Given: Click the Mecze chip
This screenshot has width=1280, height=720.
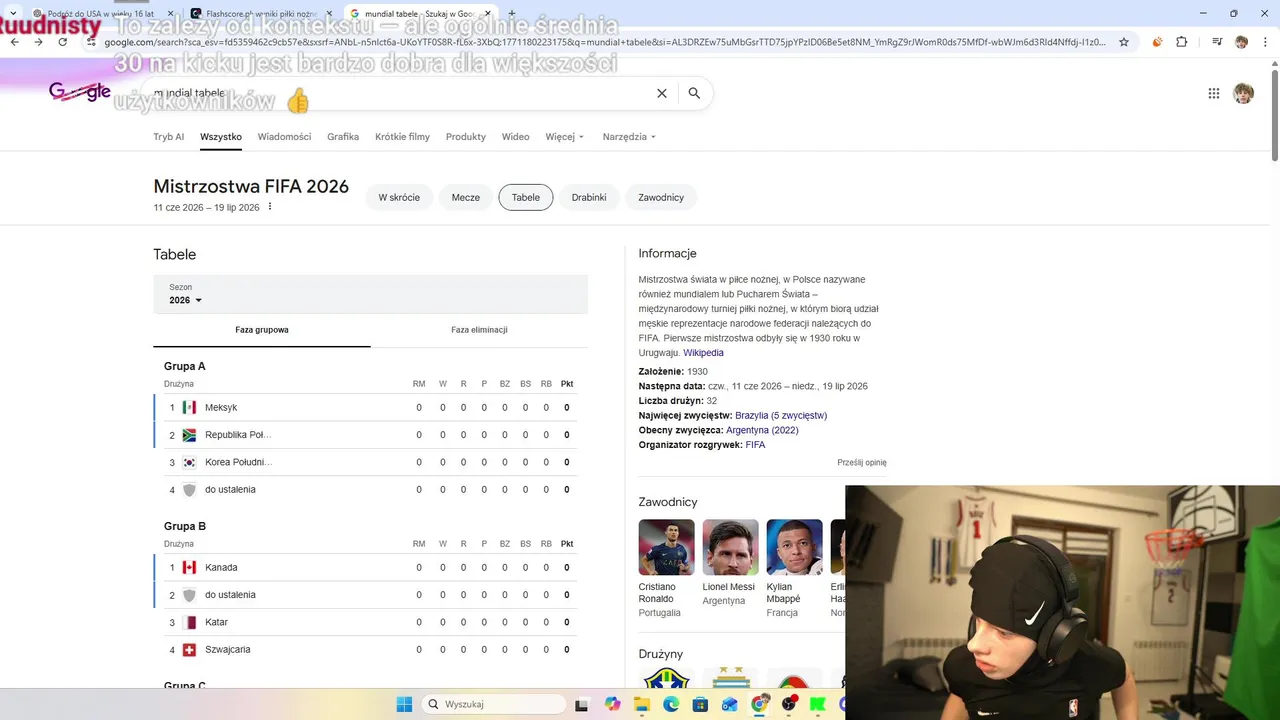Looking at the screenshot, I should pos(466,197).
